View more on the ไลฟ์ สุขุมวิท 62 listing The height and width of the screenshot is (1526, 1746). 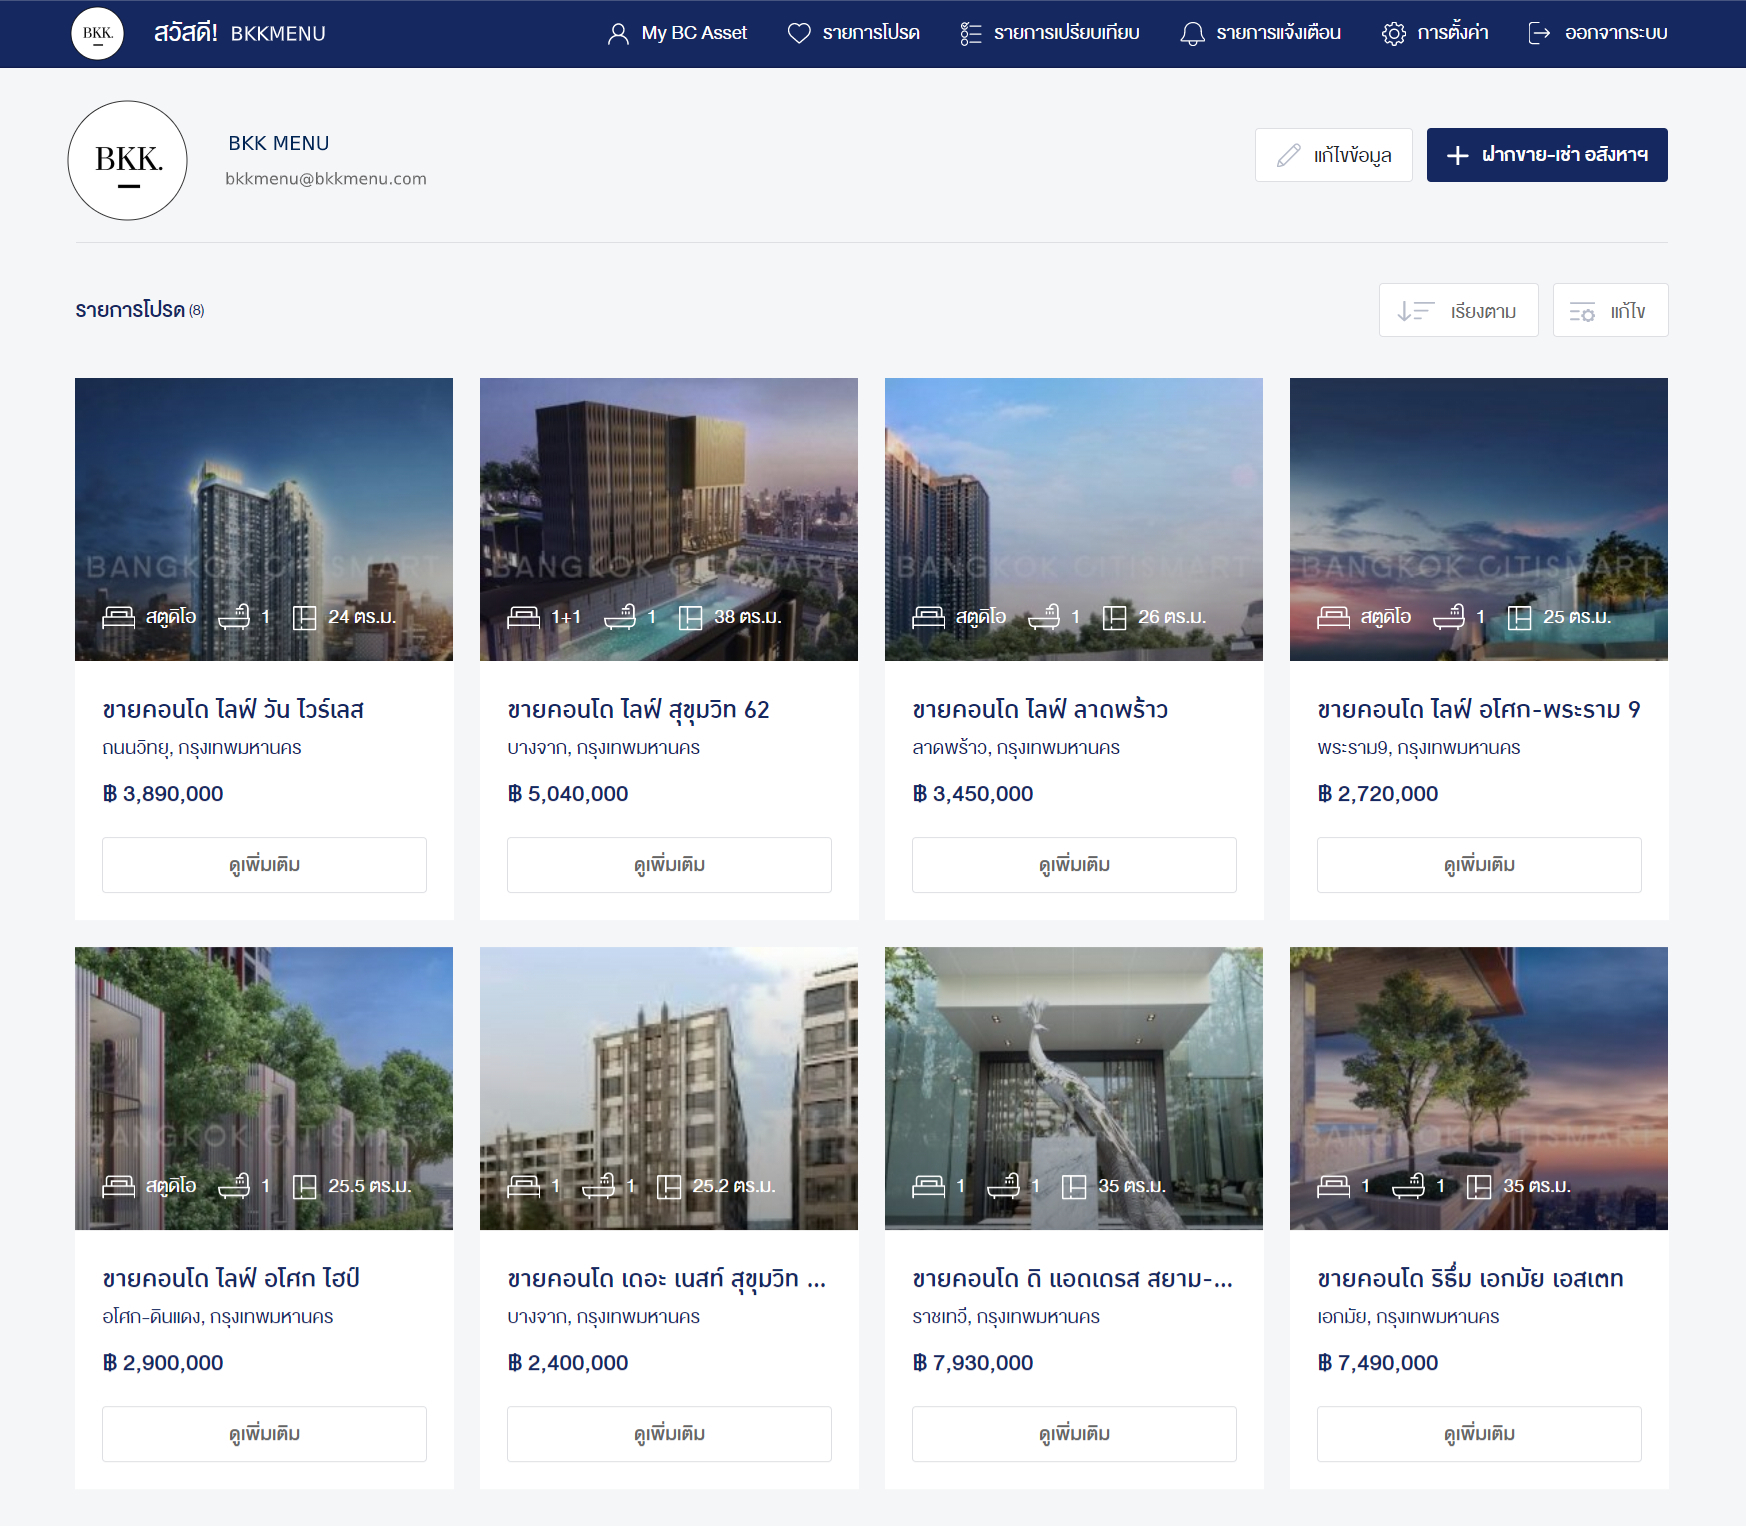coord(669,865)
